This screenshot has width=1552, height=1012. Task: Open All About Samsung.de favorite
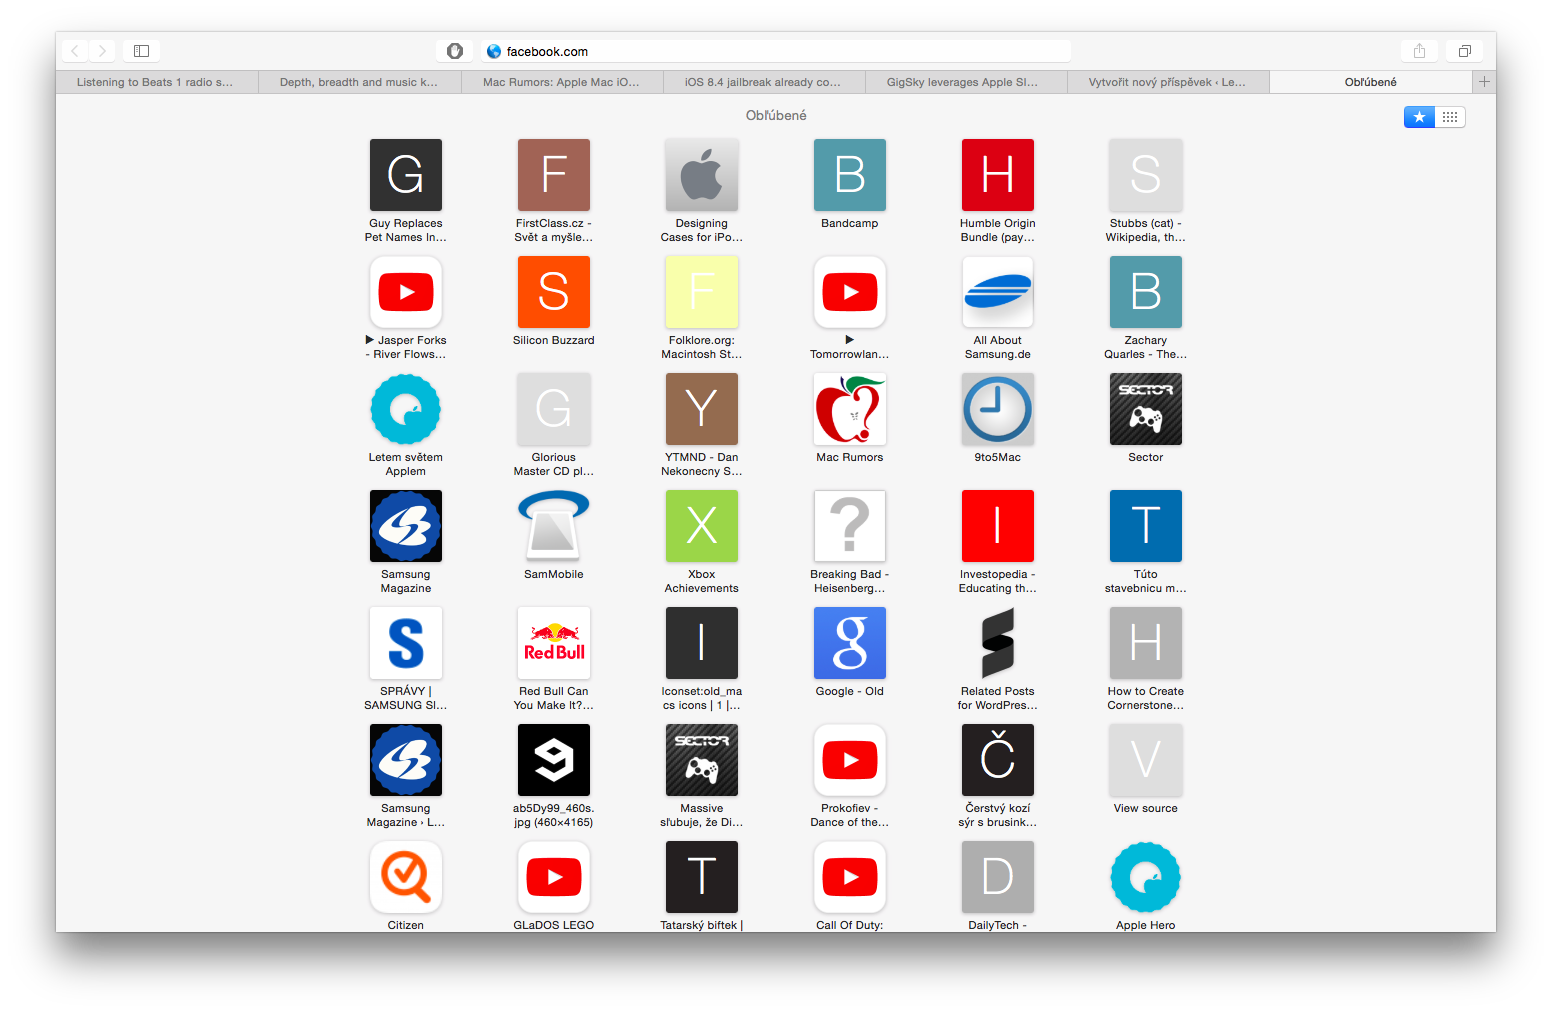[998, 292]
